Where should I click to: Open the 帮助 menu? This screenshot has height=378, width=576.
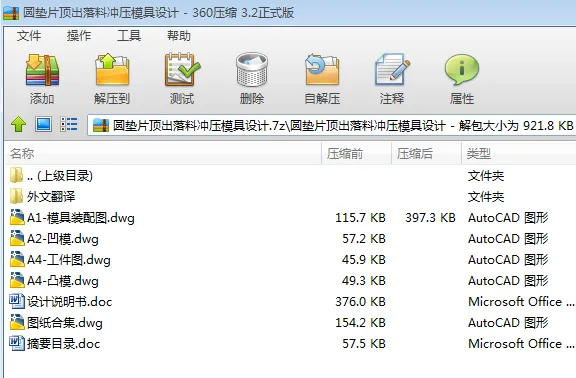click(x=179, y=36)
